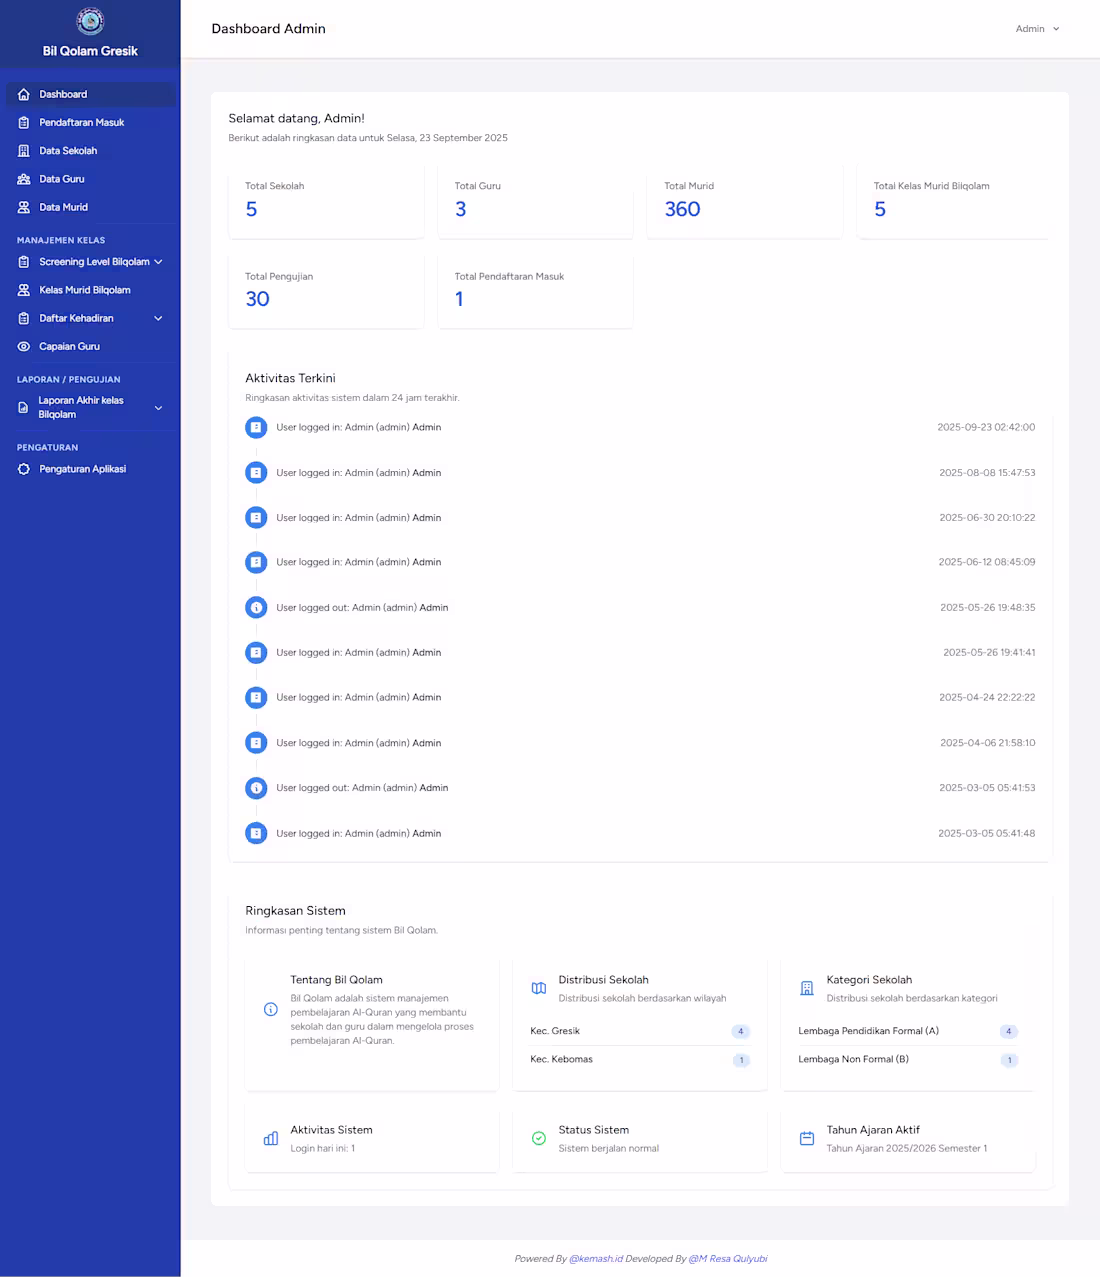
Task: Click the Data Sekolah building icon
Action: tap(24, 151)
